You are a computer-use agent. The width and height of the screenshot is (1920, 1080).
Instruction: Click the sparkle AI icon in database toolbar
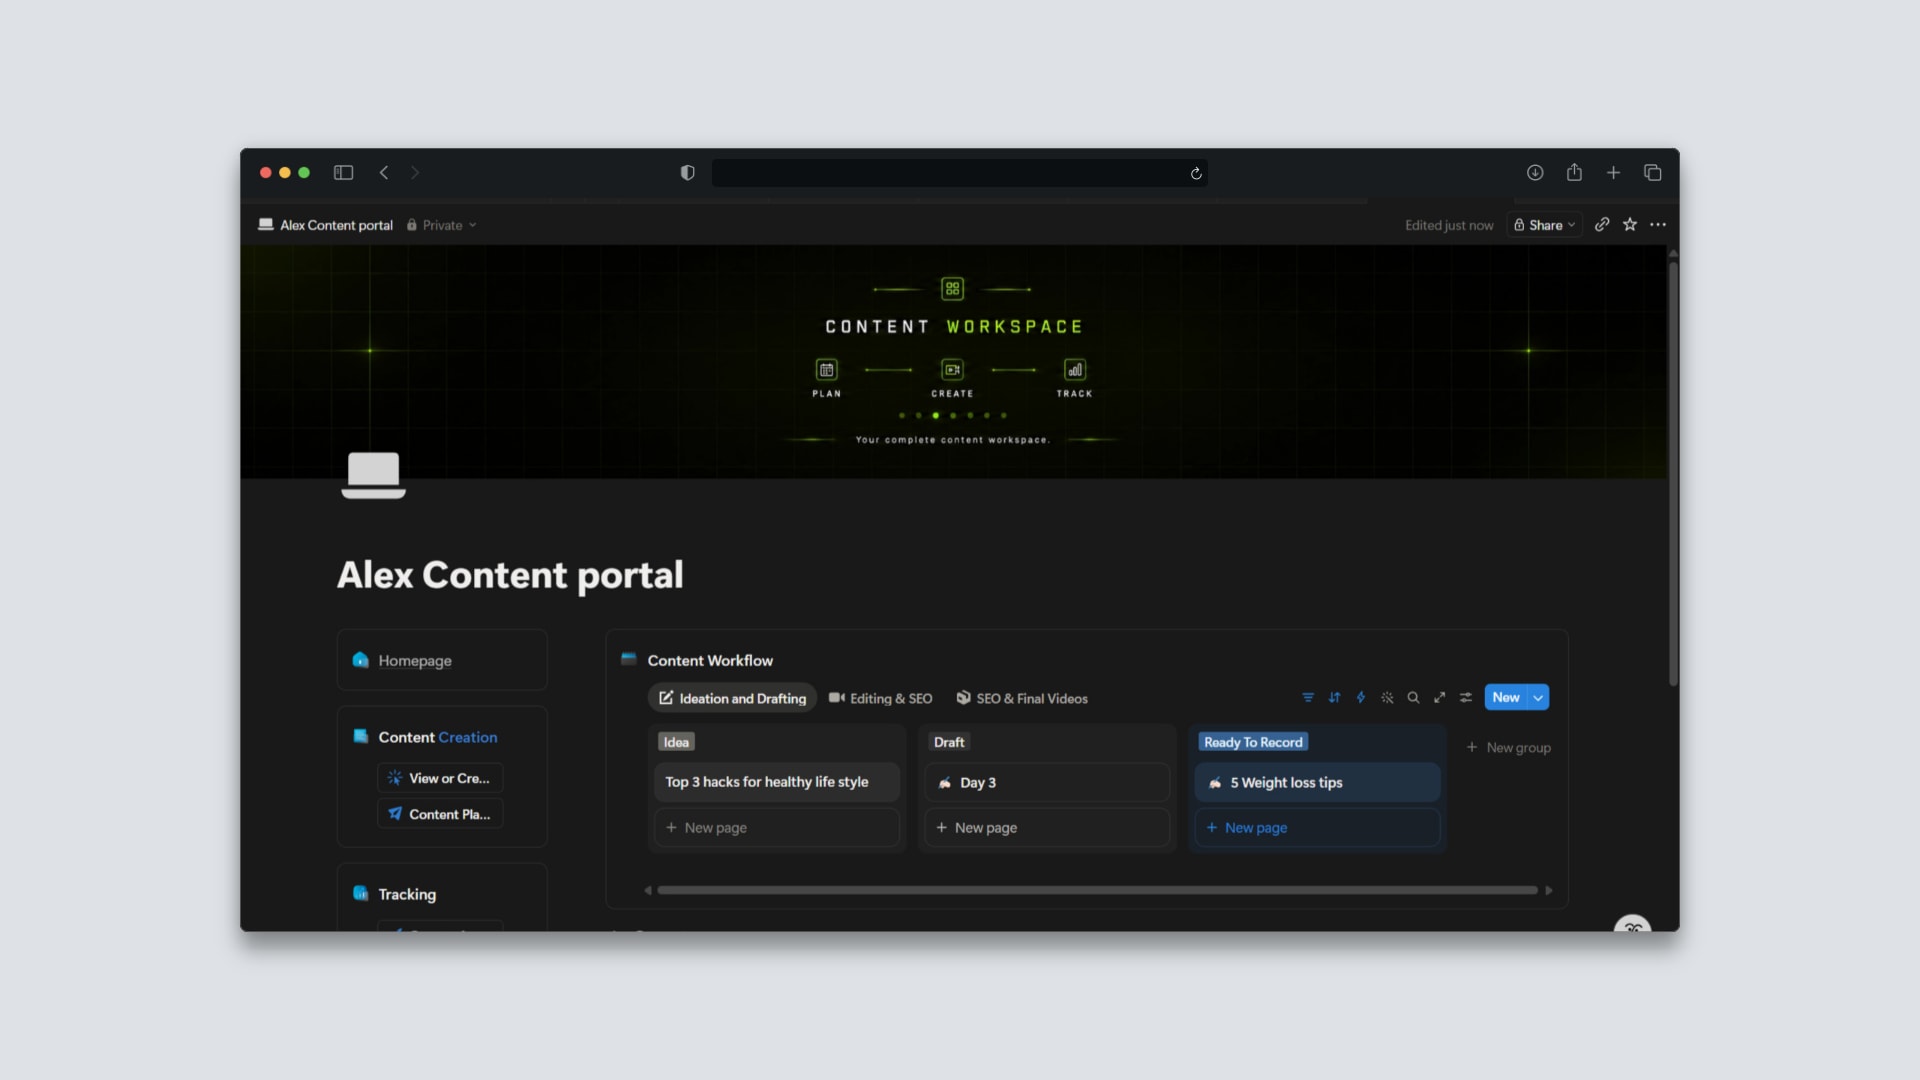[x=1387, y=698]
